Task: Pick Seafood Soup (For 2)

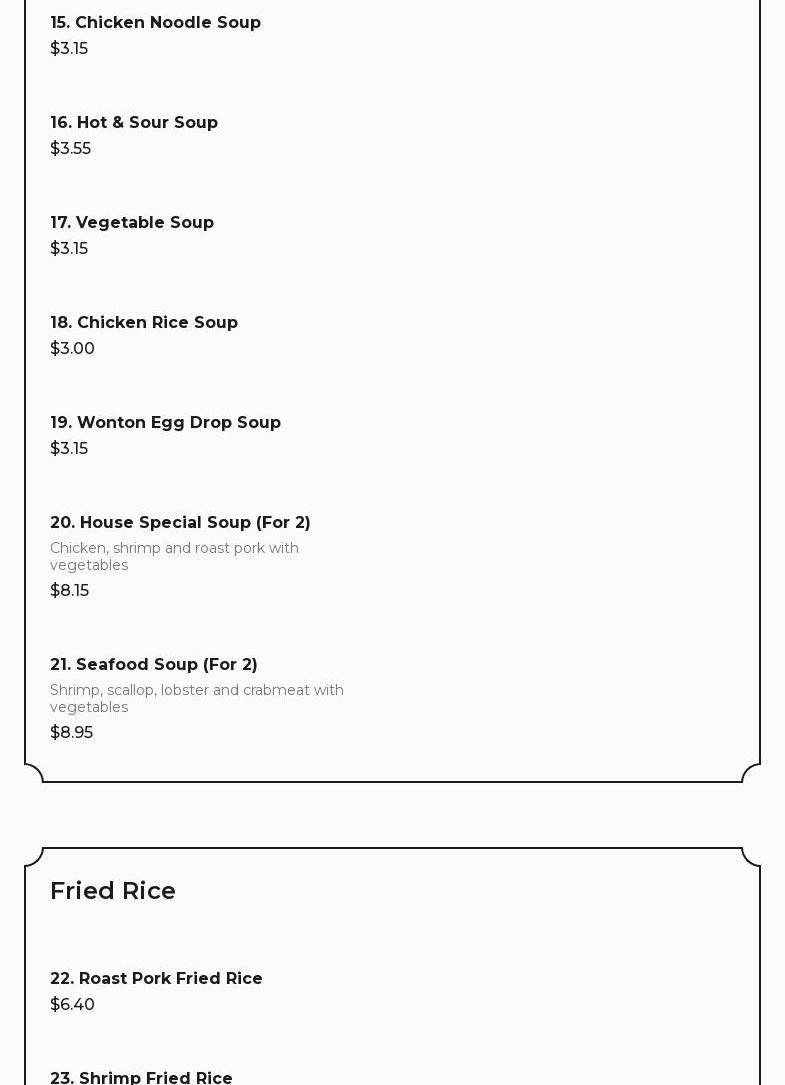Action: [x=154, y=664]
